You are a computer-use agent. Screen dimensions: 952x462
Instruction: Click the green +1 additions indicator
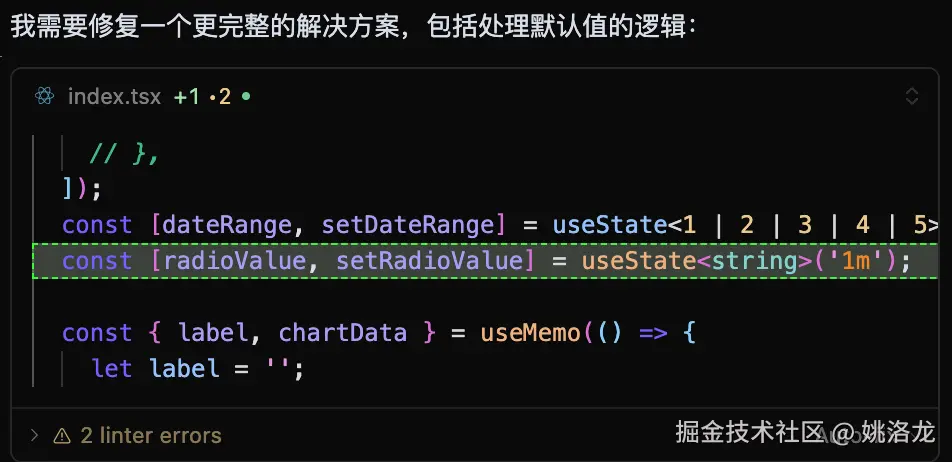click(x=186, y=97)
